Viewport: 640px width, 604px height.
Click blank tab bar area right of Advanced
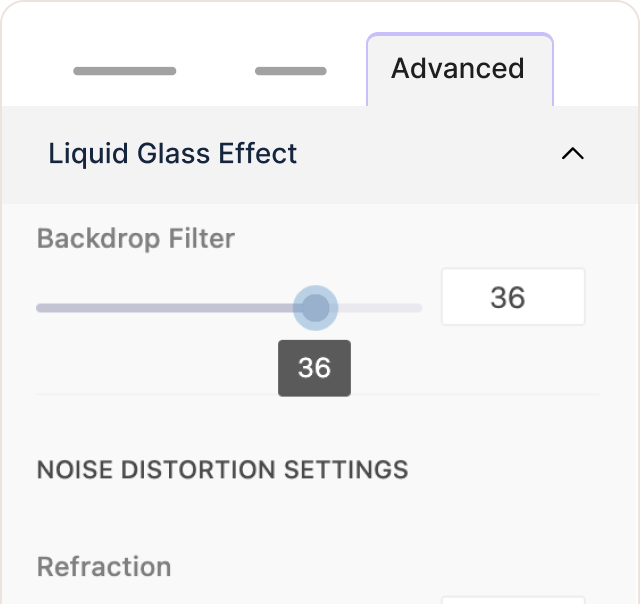597,70
